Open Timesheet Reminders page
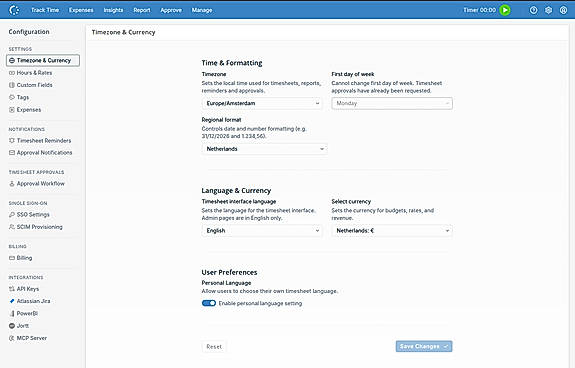575x368 pixels. pyautogui.click(x=43, y=141)
